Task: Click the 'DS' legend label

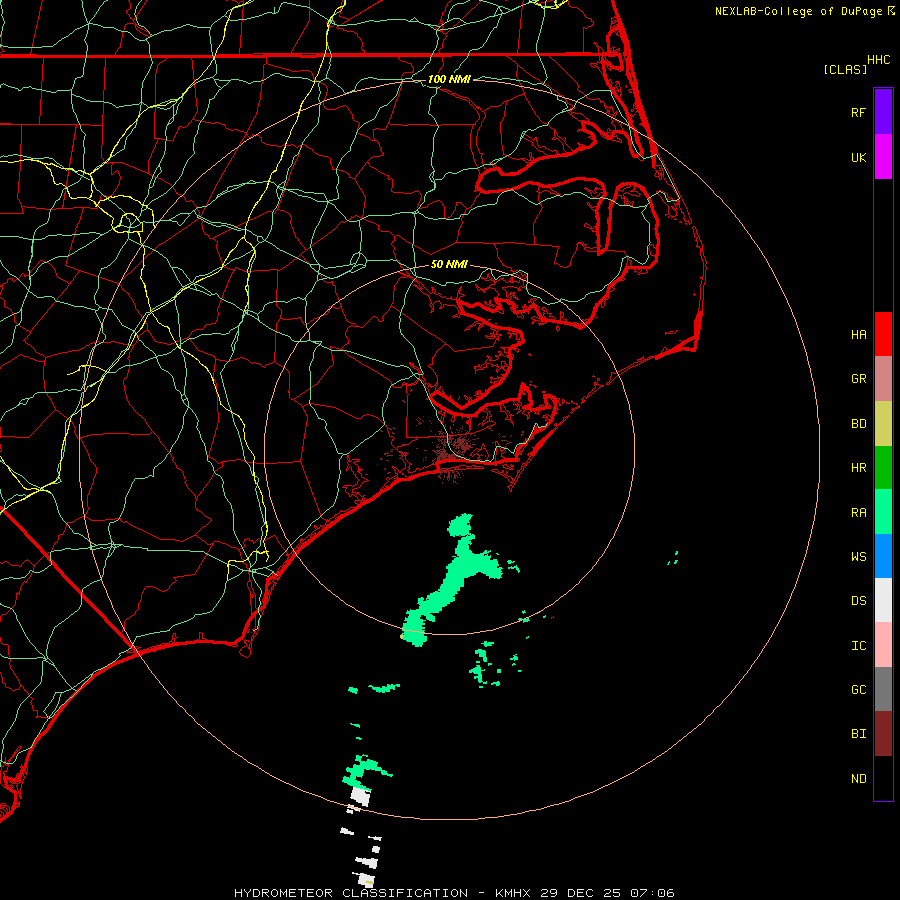Action: point(859,601)
